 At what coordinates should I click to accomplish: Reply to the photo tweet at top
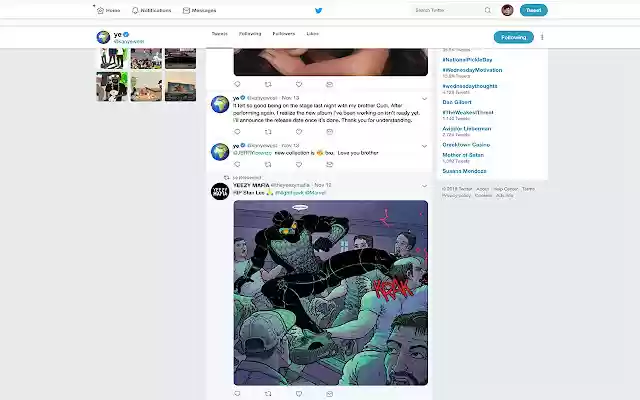pyautogui.click(x=237, y=84)
